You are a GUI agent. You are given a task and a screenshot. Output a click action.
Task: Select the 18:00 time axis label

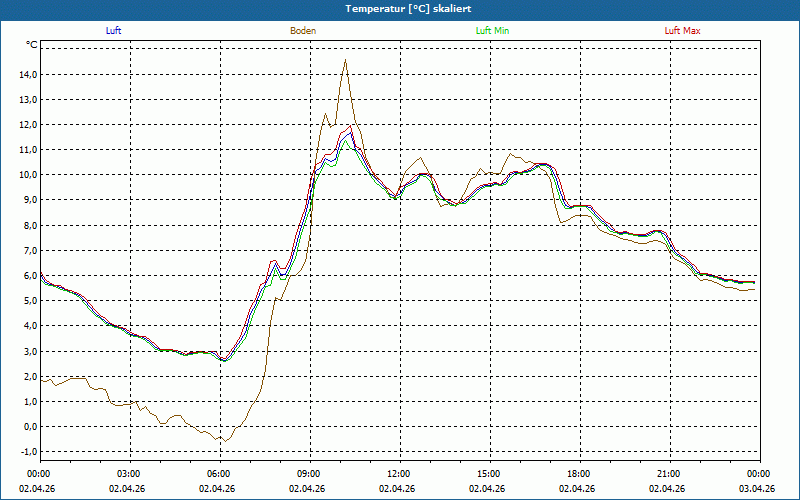coord(579,473)
